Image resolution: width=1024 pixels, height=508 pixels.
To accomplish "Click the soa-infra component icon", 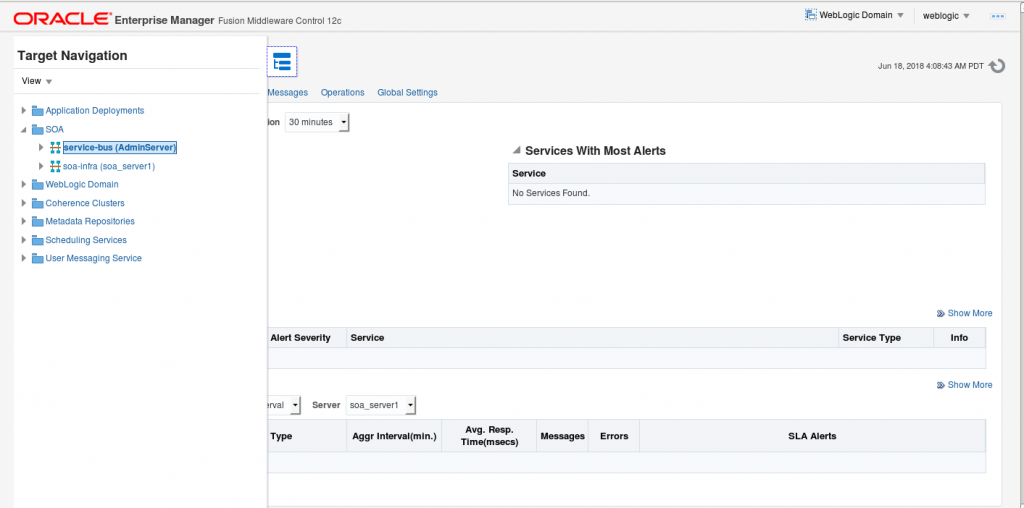I will pyautogui.click(x=56, y=167).
